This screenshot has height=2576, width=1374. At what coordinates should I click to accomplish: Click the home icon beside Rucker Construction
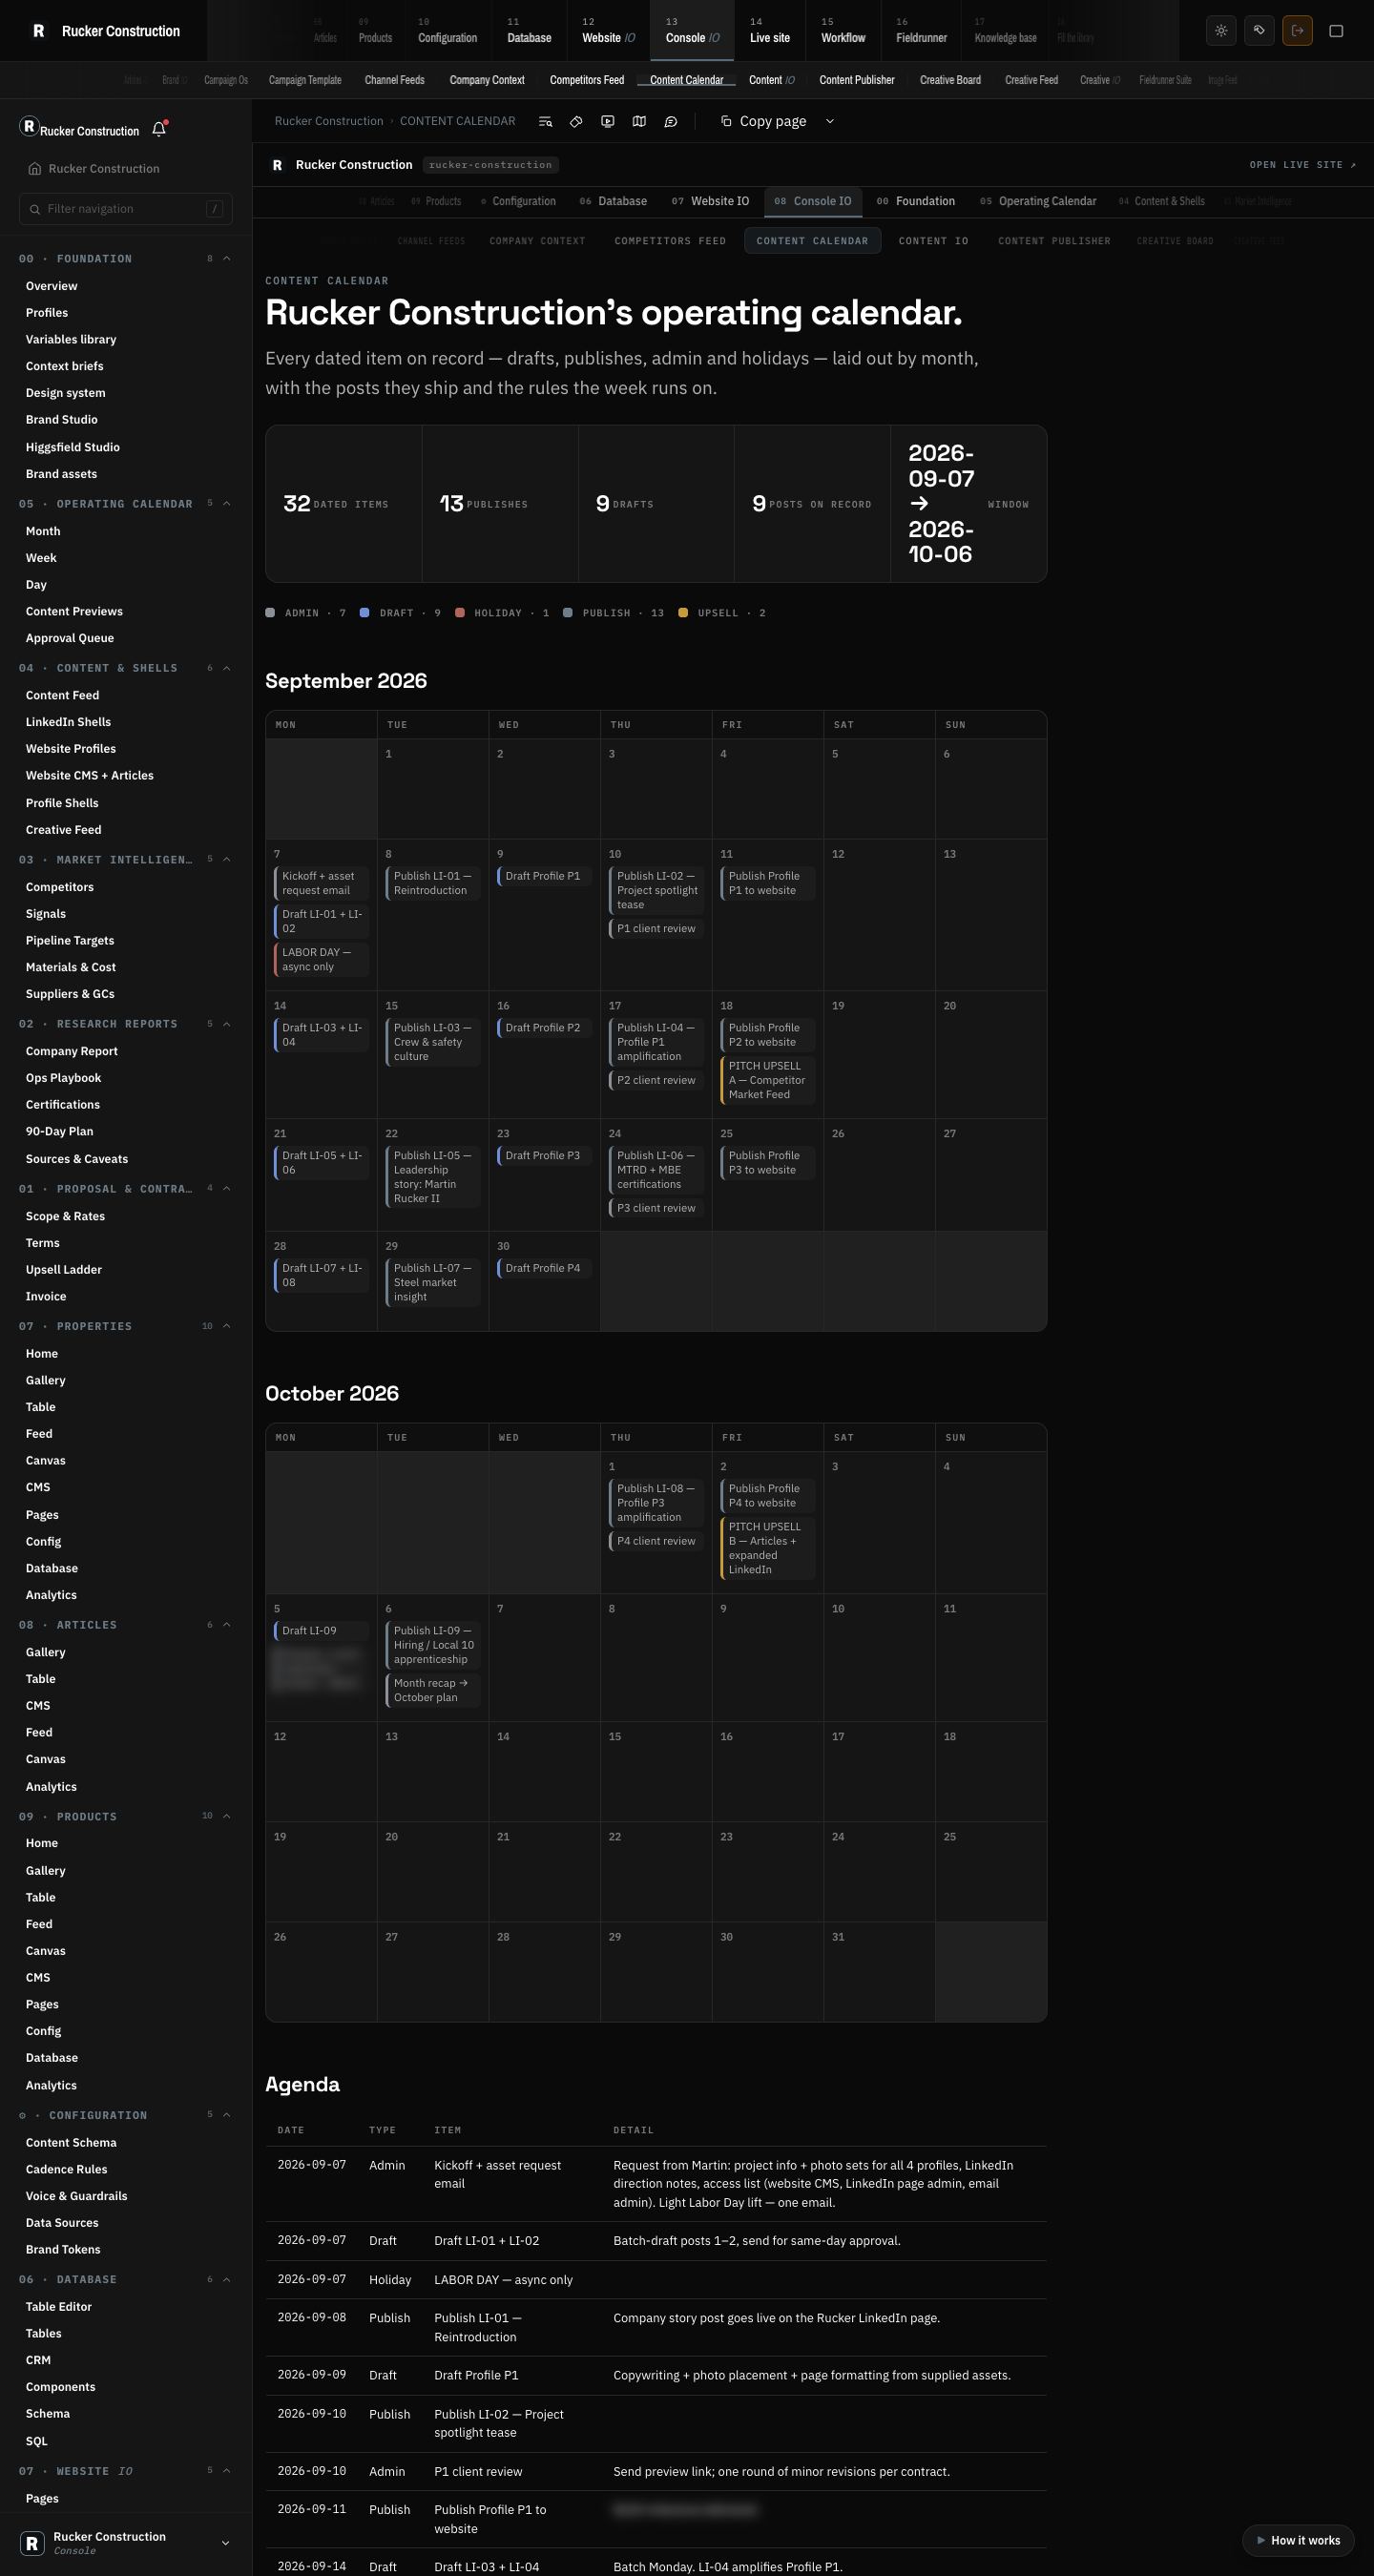(x=35, y=169)
